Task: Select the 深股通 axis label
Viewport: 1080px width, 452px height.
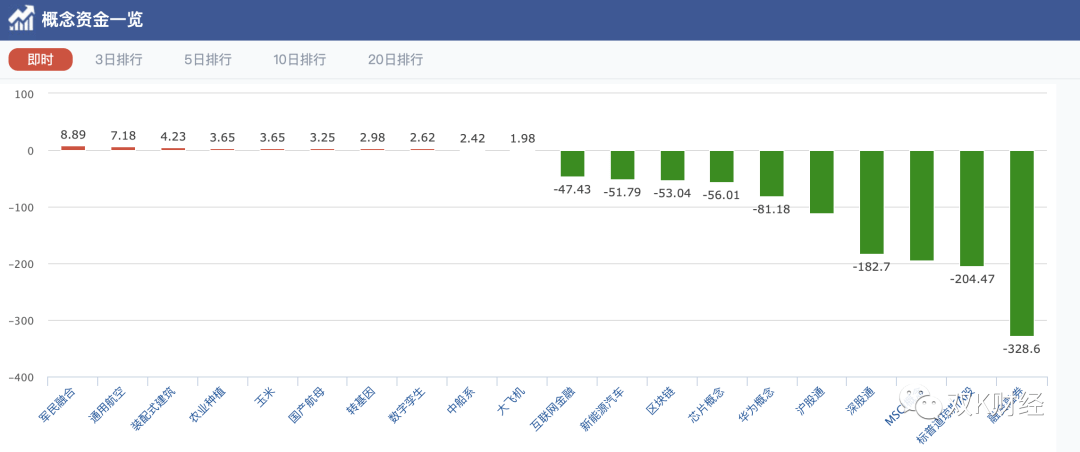Action: tap(860, 401)
